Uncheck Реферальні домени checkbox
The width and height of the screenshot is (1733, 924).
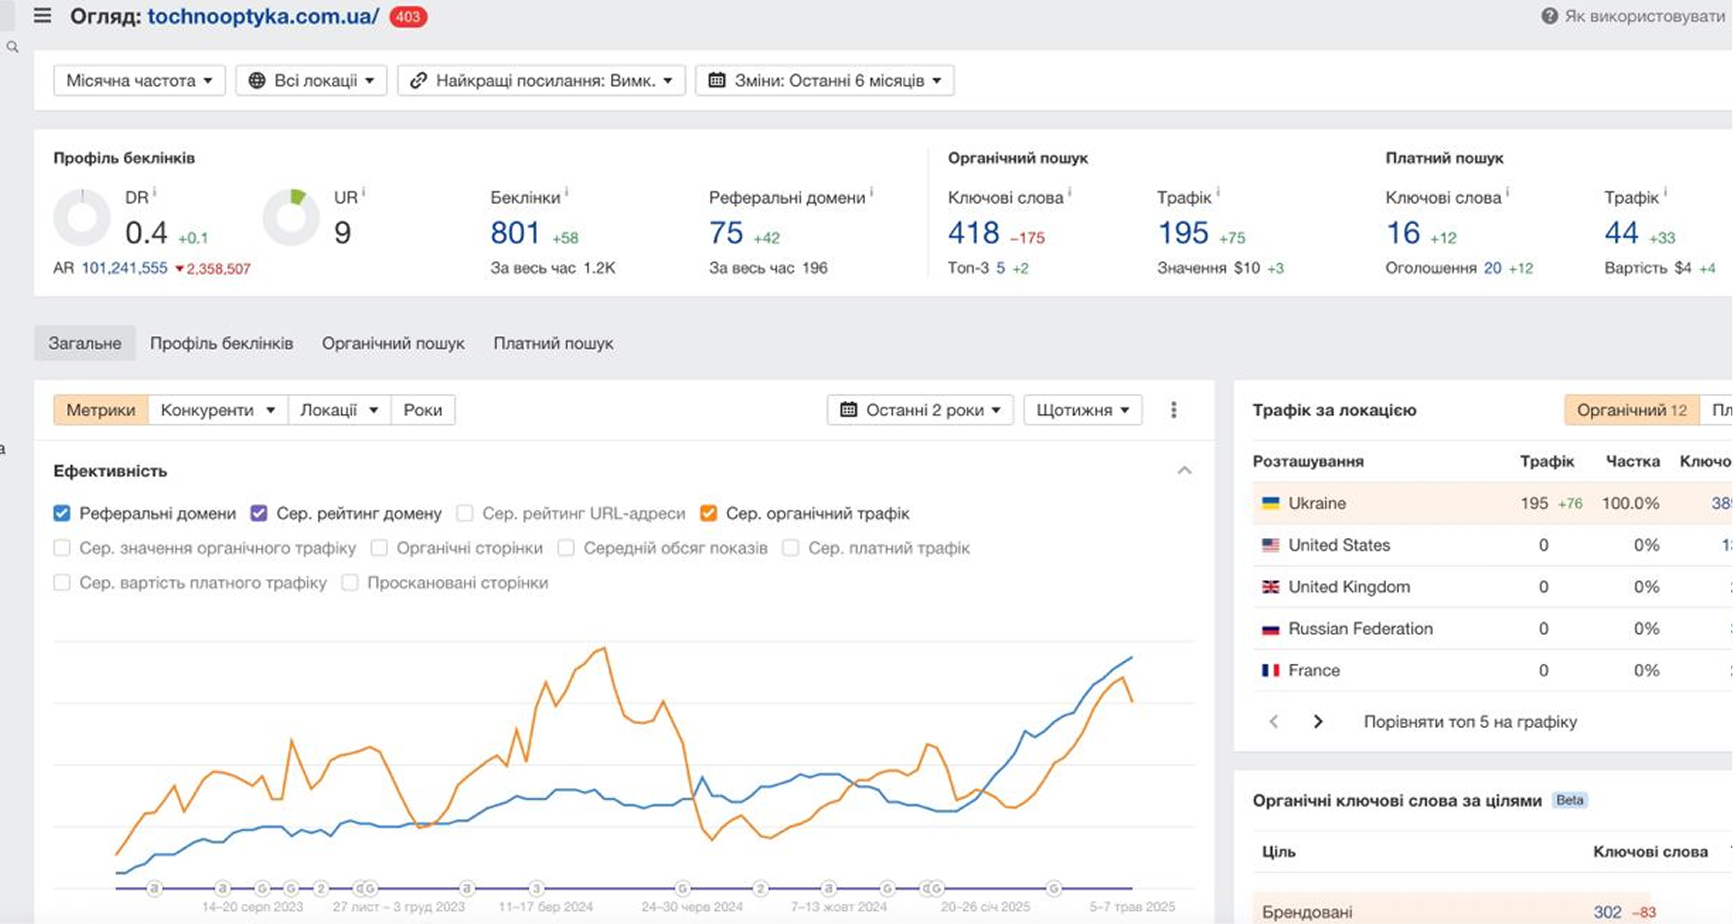[62, 513]
